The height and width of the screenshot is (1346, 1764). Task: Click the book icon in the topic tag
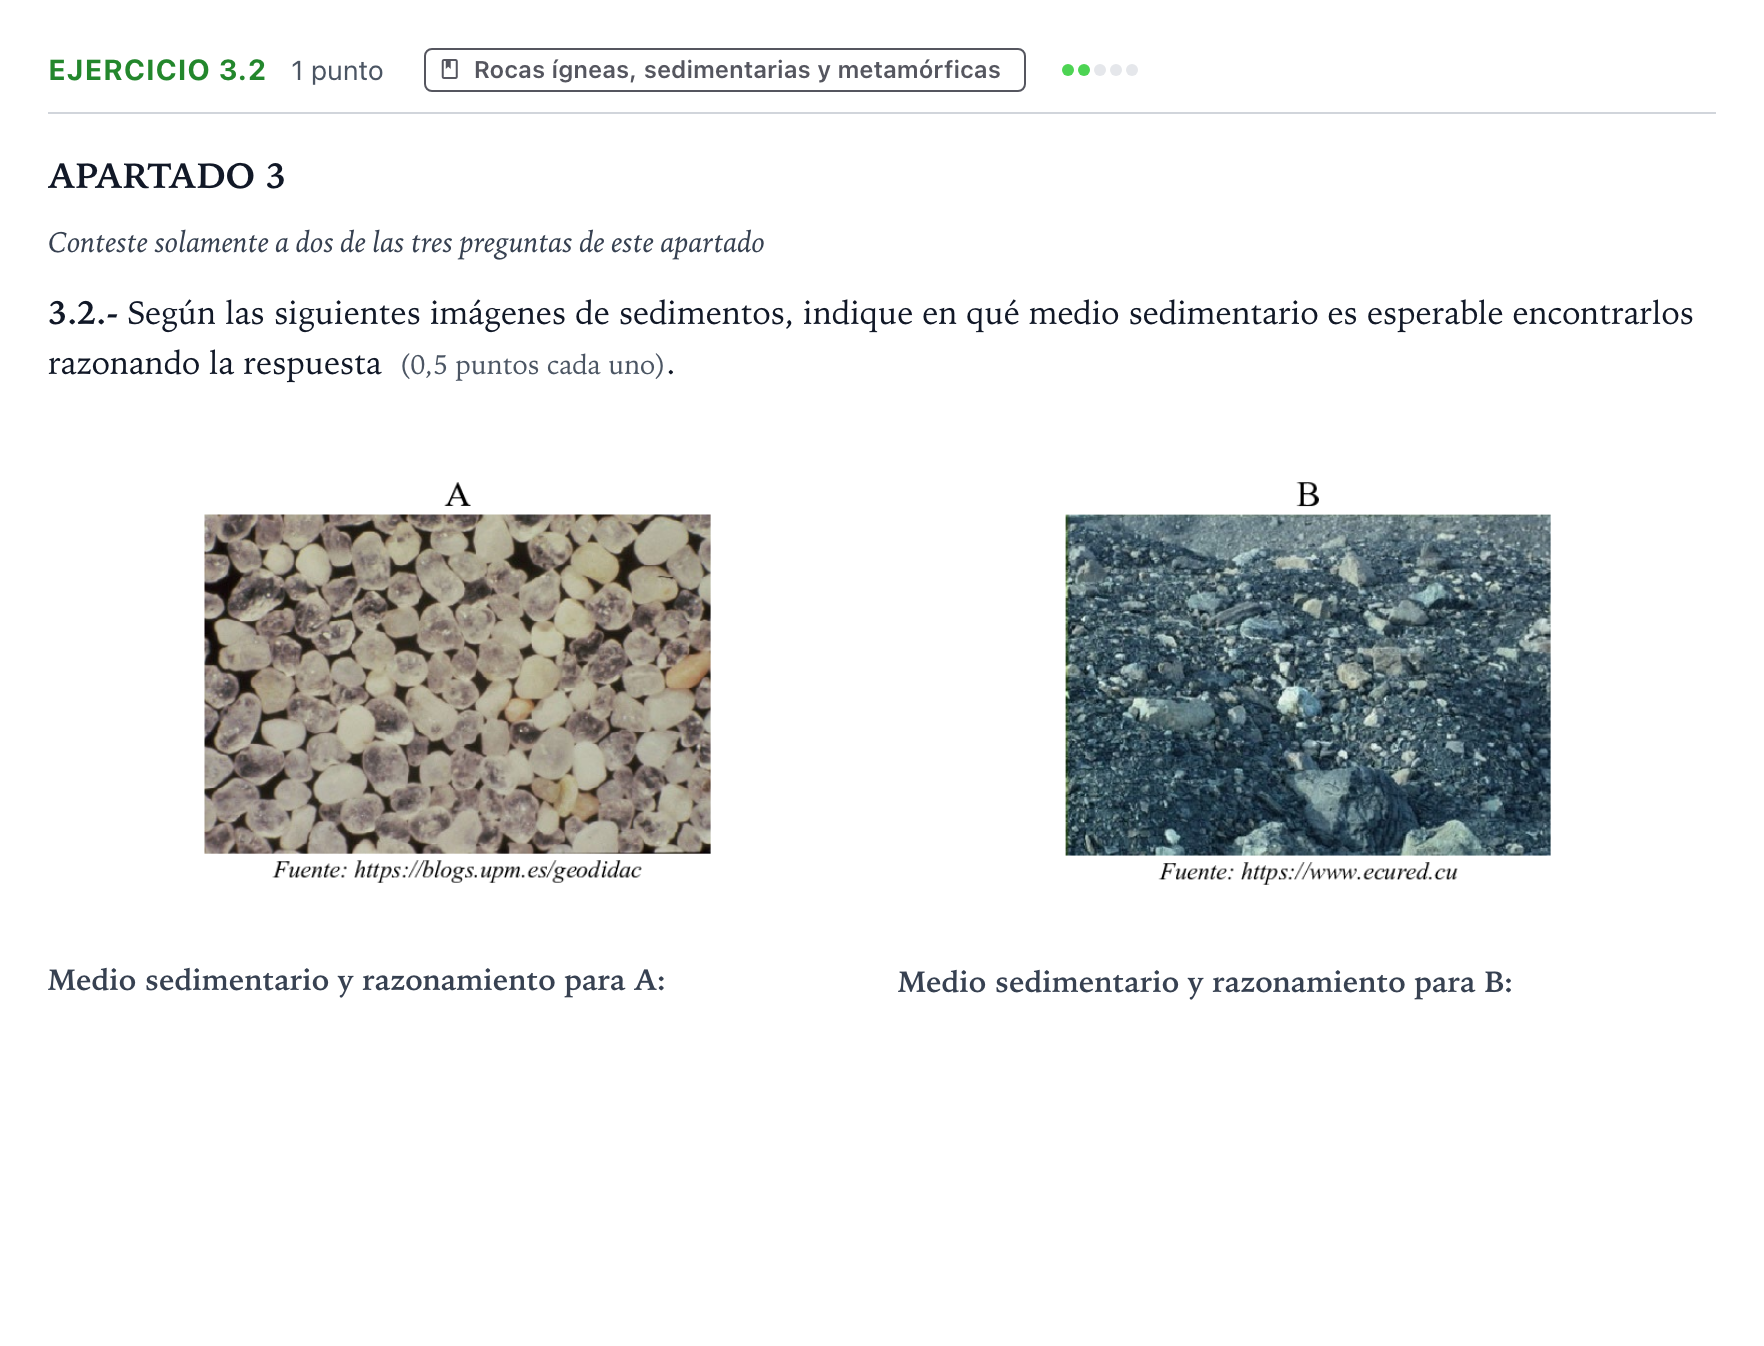[450, 70]
